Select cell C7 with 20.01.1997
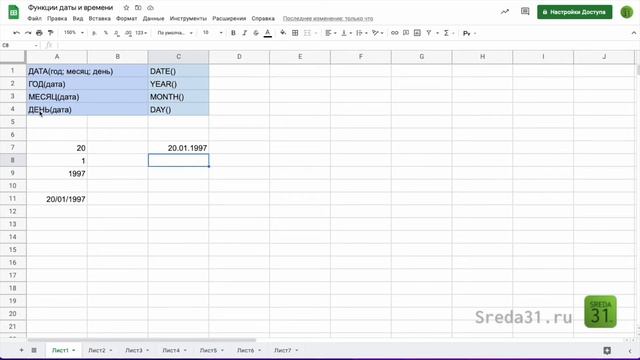 (178, 148)
